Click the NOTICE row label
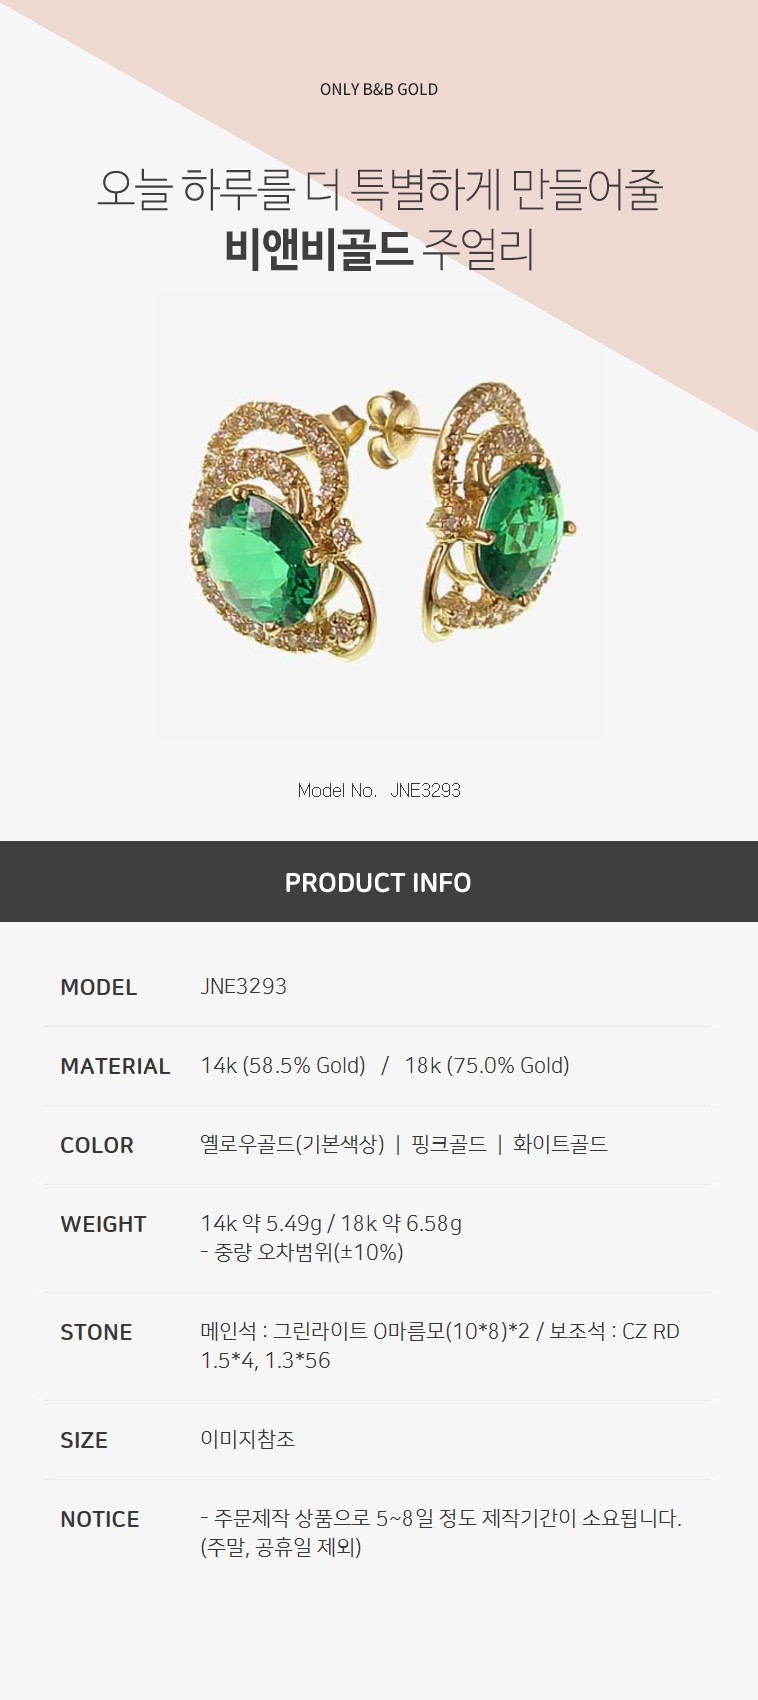The width and height of the screenshot is (758, 1700). click(100, 1519)
